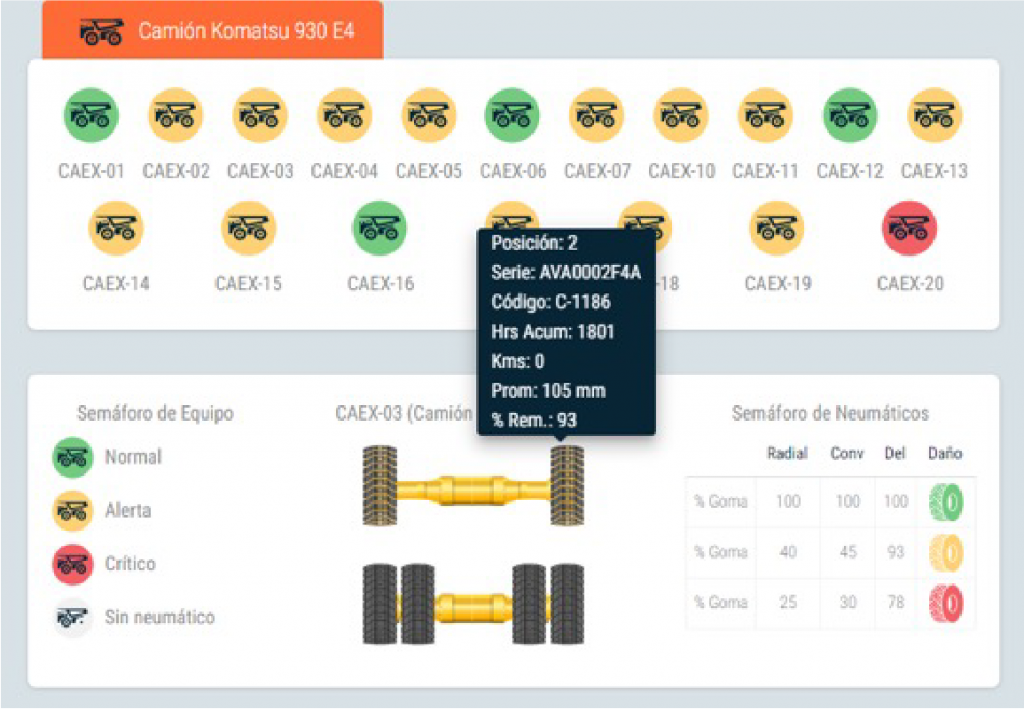
Task: Click the green tire damage indicator
Action: point(945,500)
